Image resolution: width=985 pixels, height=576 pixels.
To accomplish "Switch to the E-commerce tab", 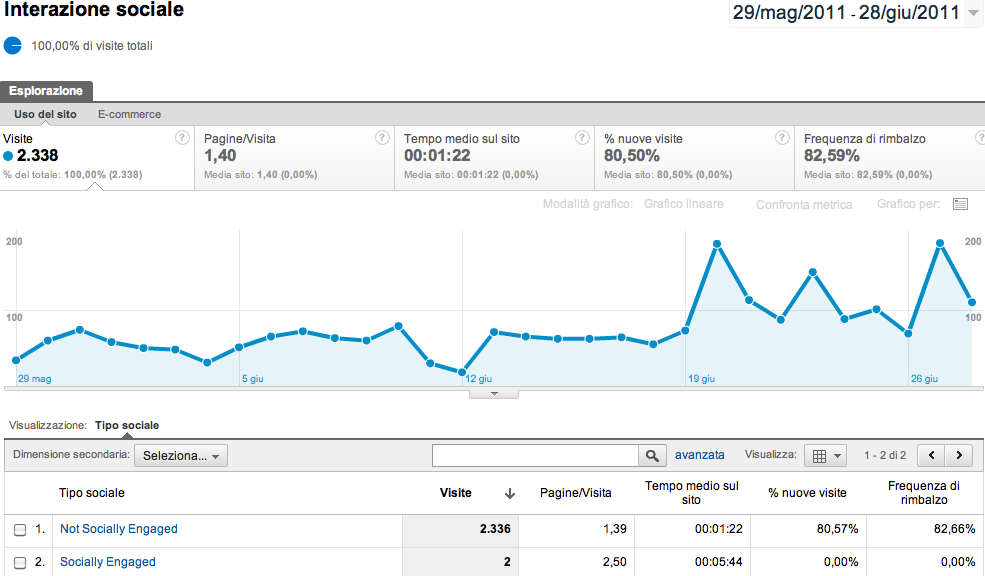I will (128, 114).
